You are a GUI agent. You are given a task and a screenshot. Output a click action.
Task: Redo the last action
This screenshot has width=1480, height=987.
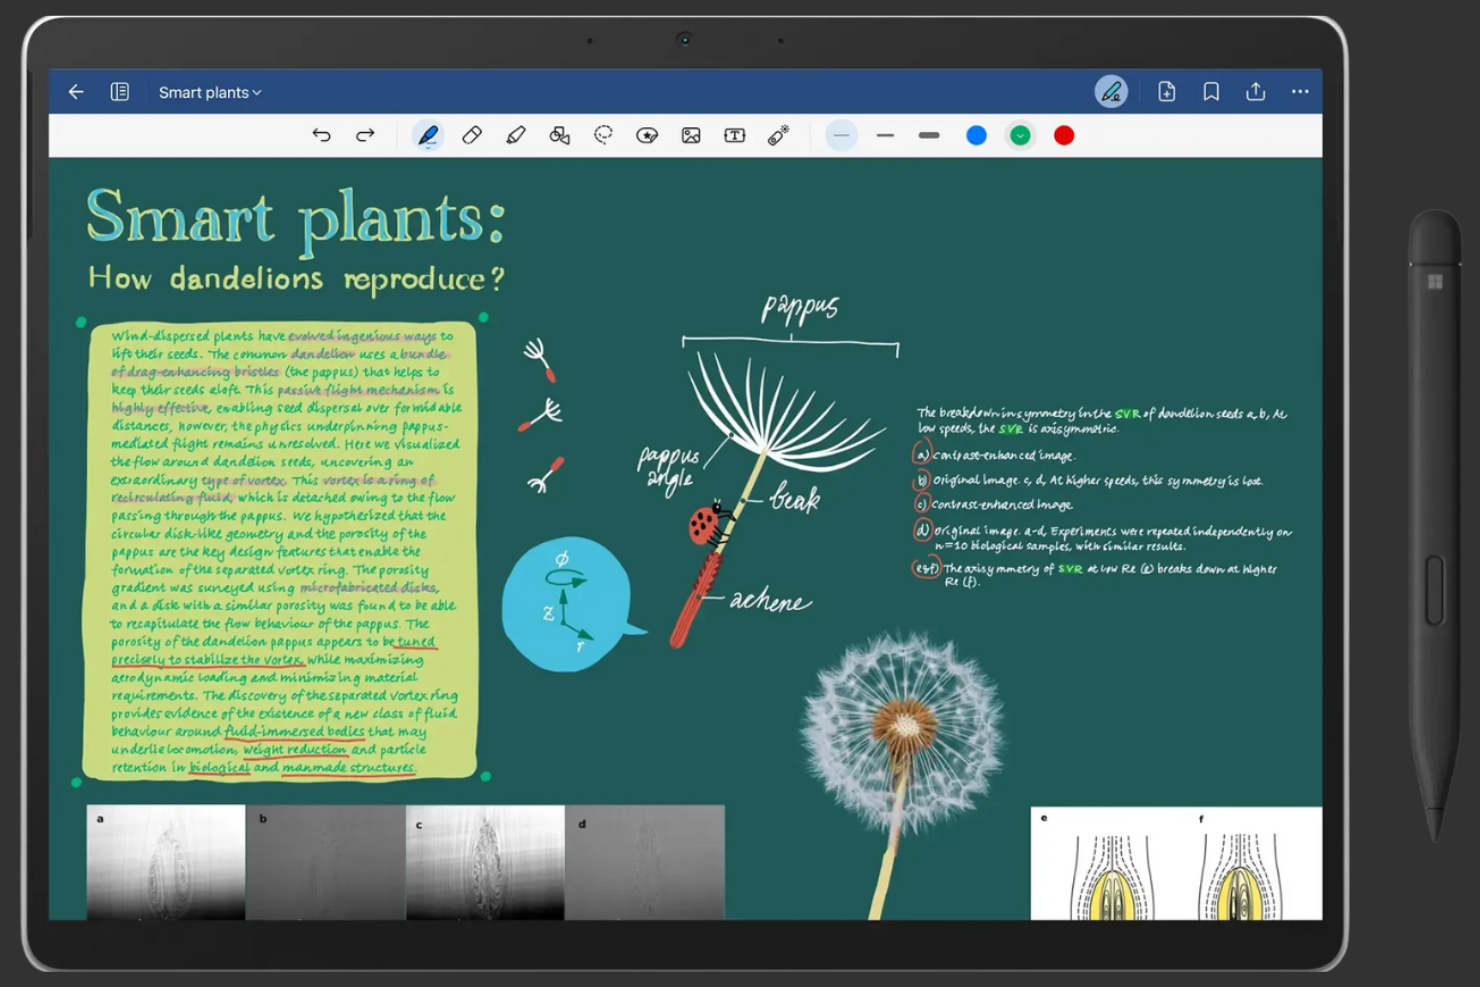click(365, 135)
